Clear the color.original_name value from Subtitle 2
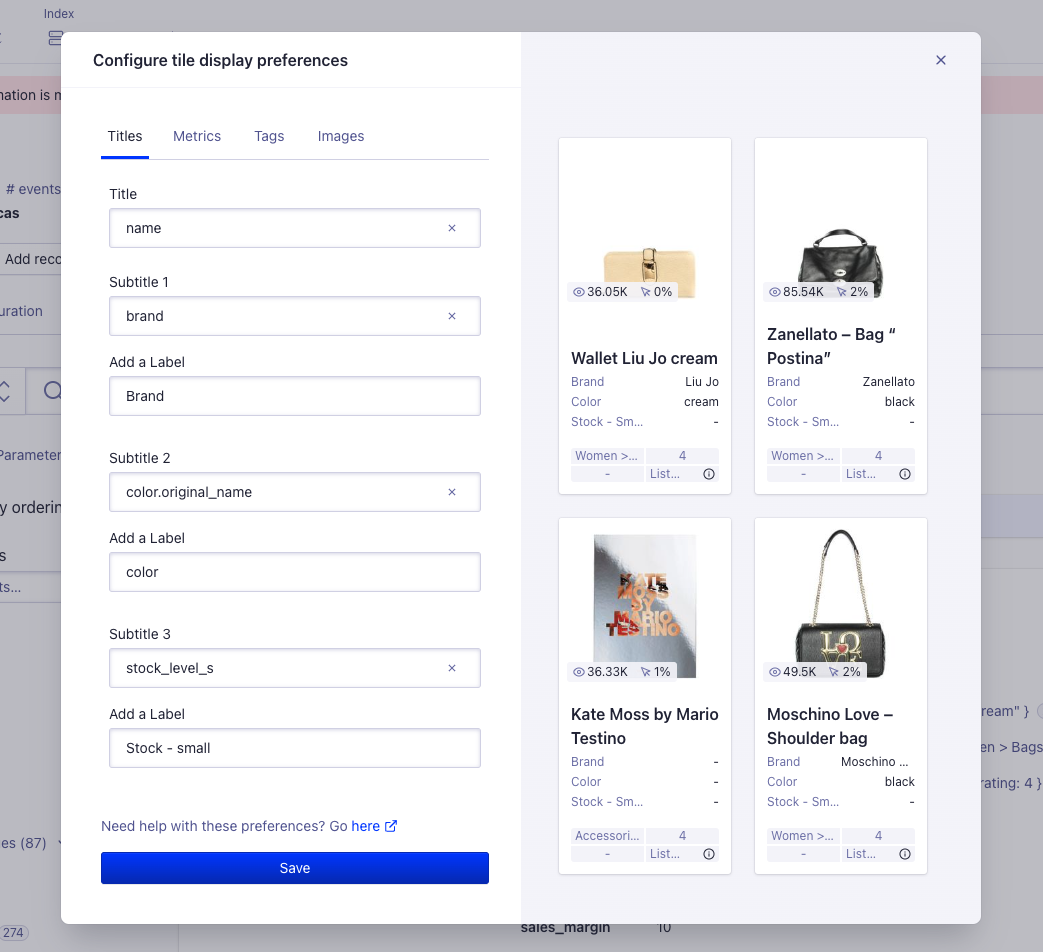1043x952 pixels. pyautogui.click(x=452, y=492)
